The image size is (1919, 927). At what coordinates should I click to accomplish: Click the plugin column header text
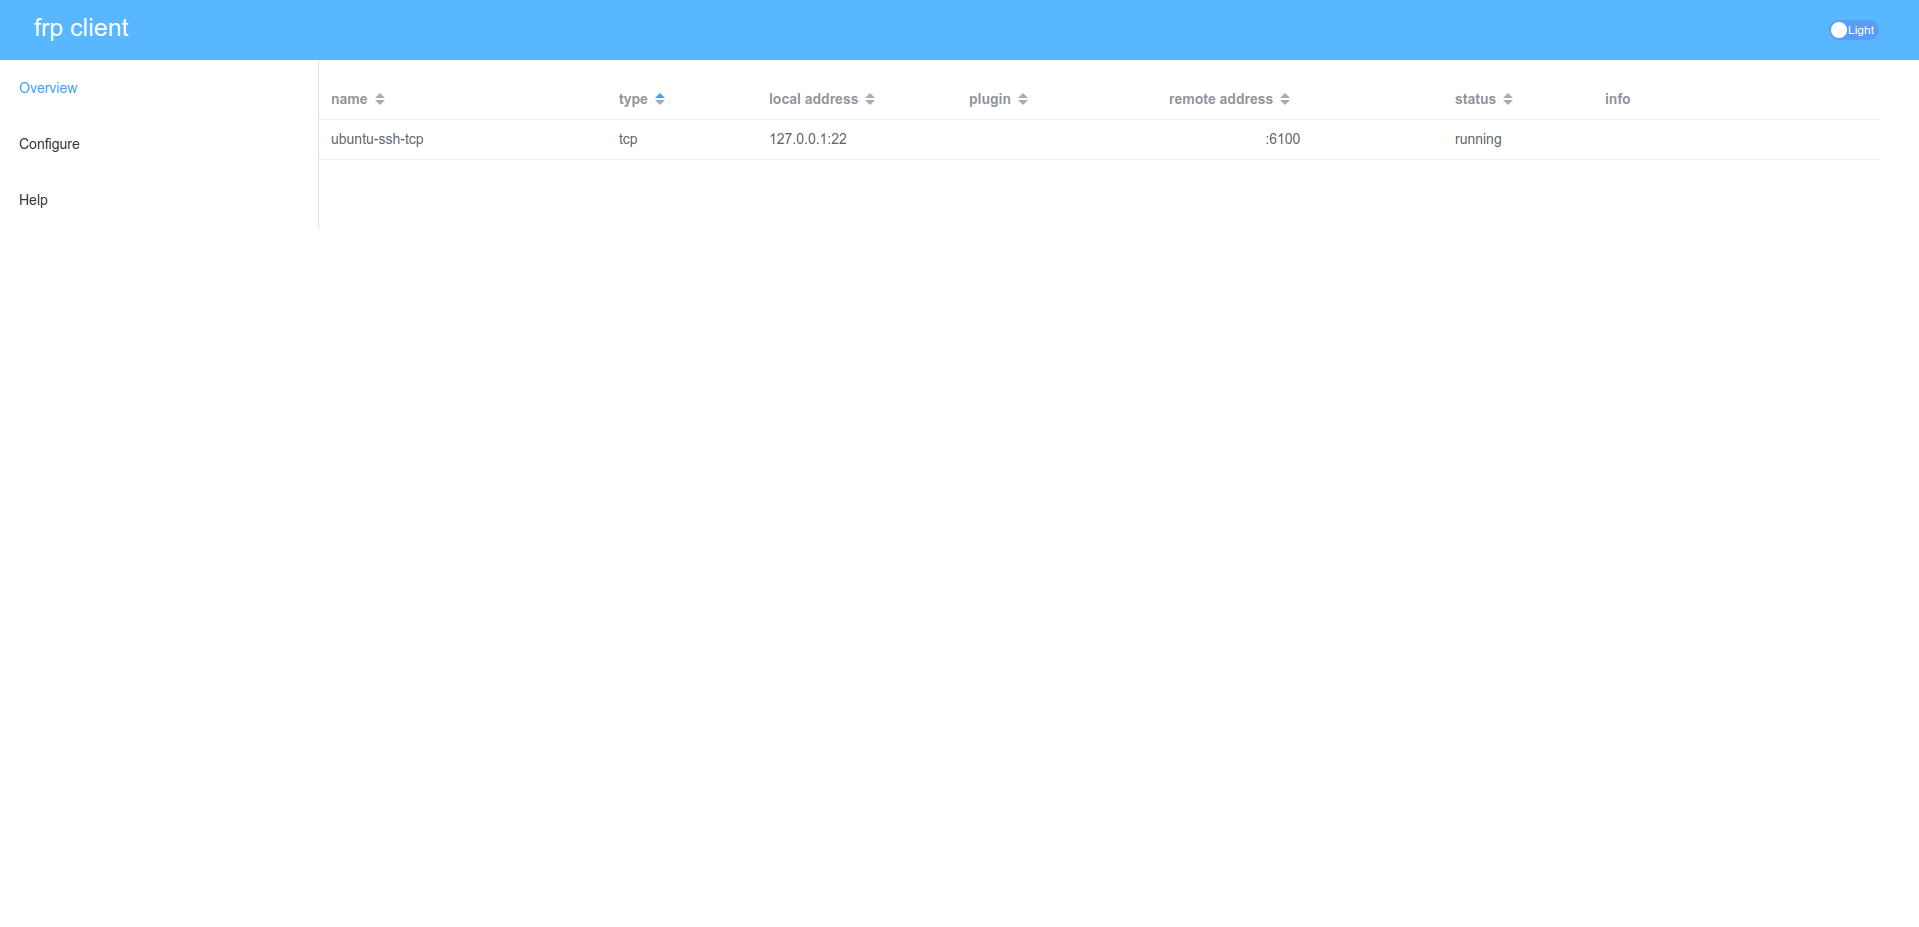click(990, 99)
